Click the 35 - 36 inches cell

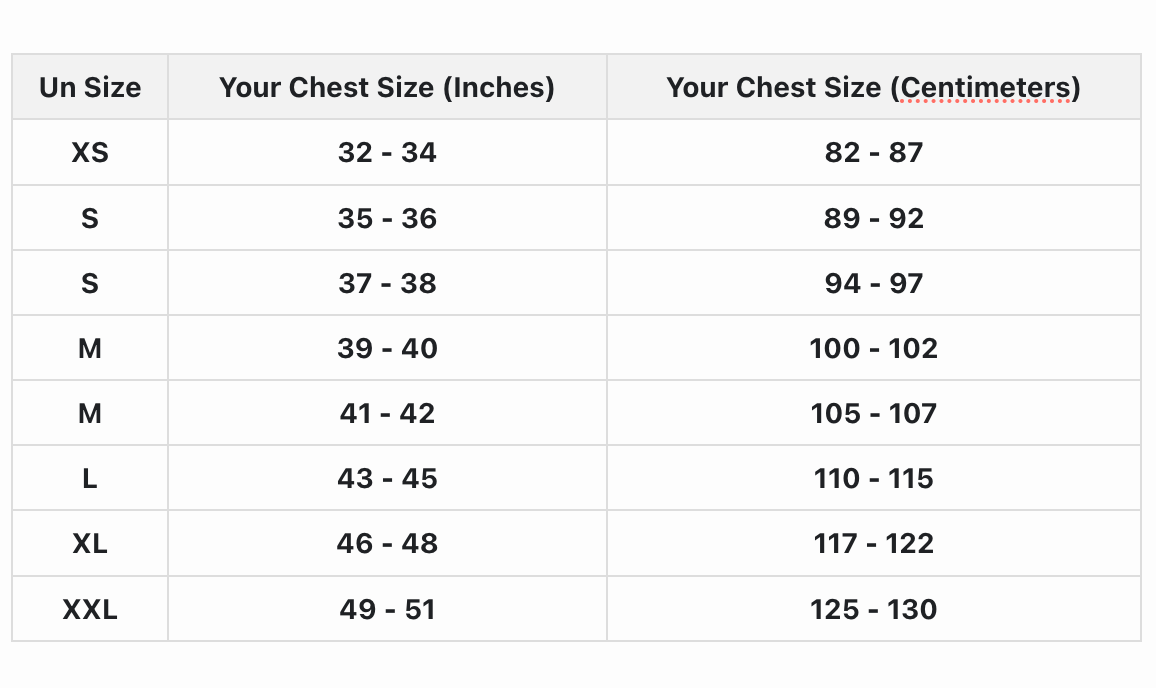tap(387, 218)
